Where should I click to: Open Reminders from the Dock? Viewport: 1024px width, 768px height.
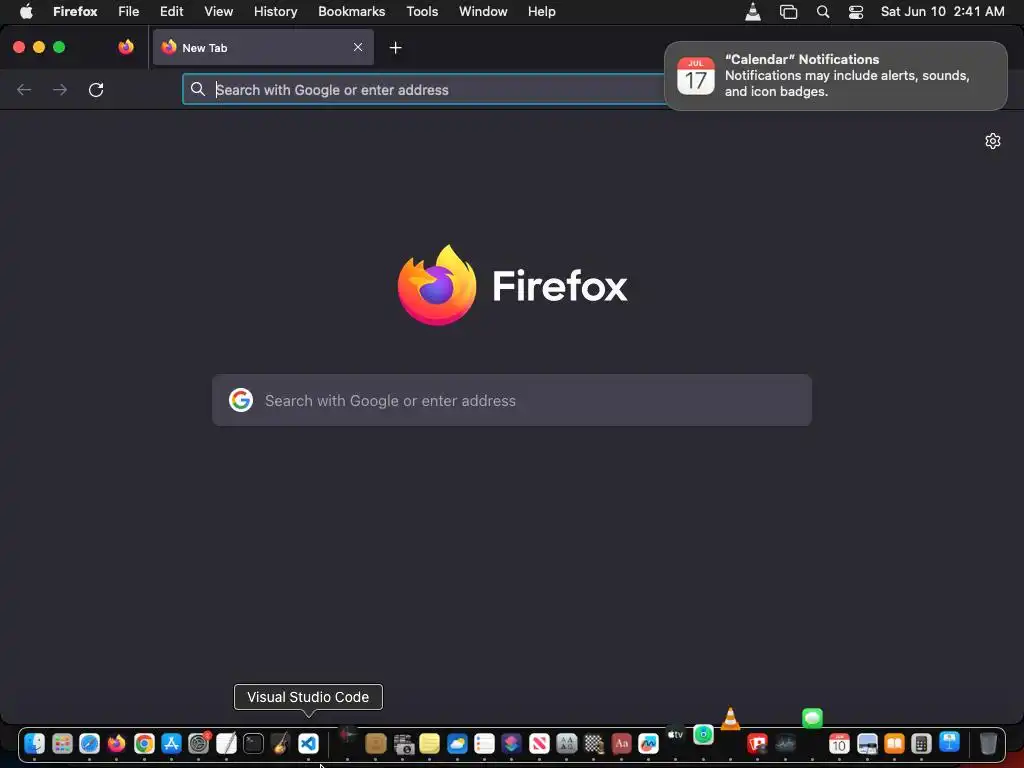click(x=485, y=743)
